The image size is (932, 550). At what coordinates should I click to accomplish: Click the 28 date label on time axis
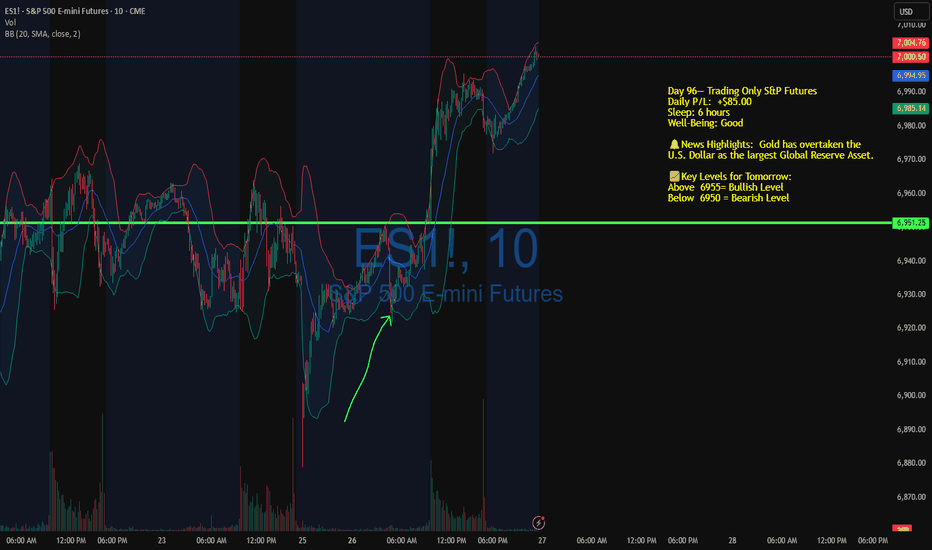pyautogui.click(x=732, y=540)
